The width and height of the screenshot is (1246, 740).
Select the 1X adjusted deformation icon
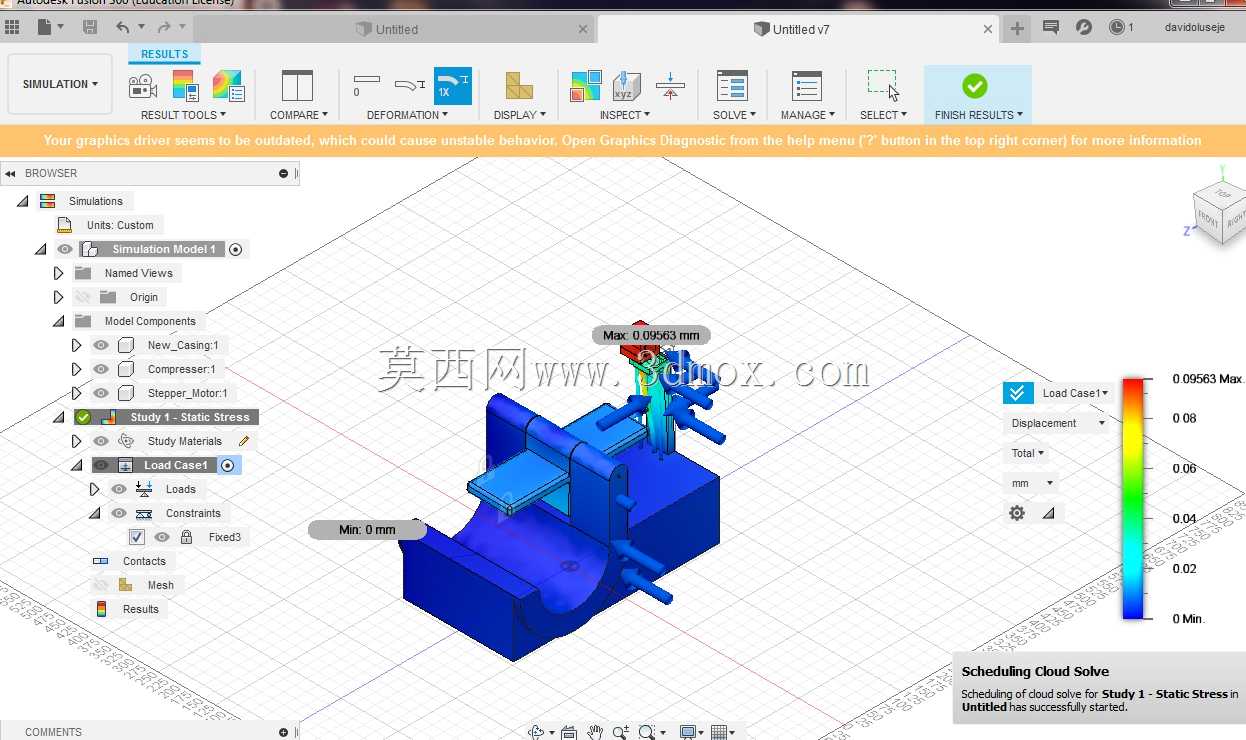coord(452,86)
